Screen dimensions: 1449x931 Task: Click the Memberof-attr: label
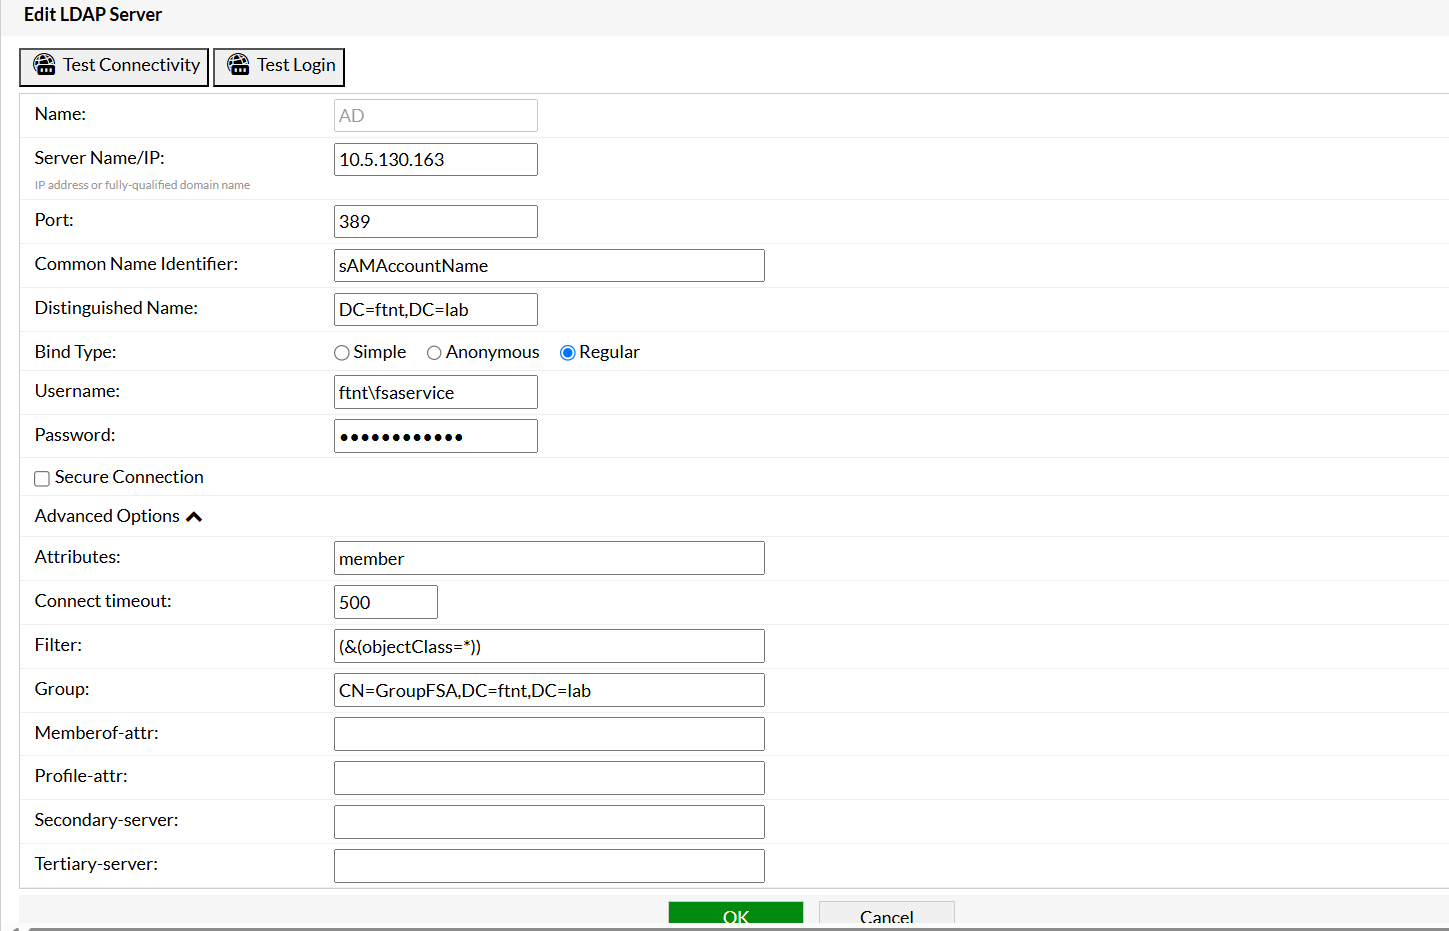coord(96,733)
